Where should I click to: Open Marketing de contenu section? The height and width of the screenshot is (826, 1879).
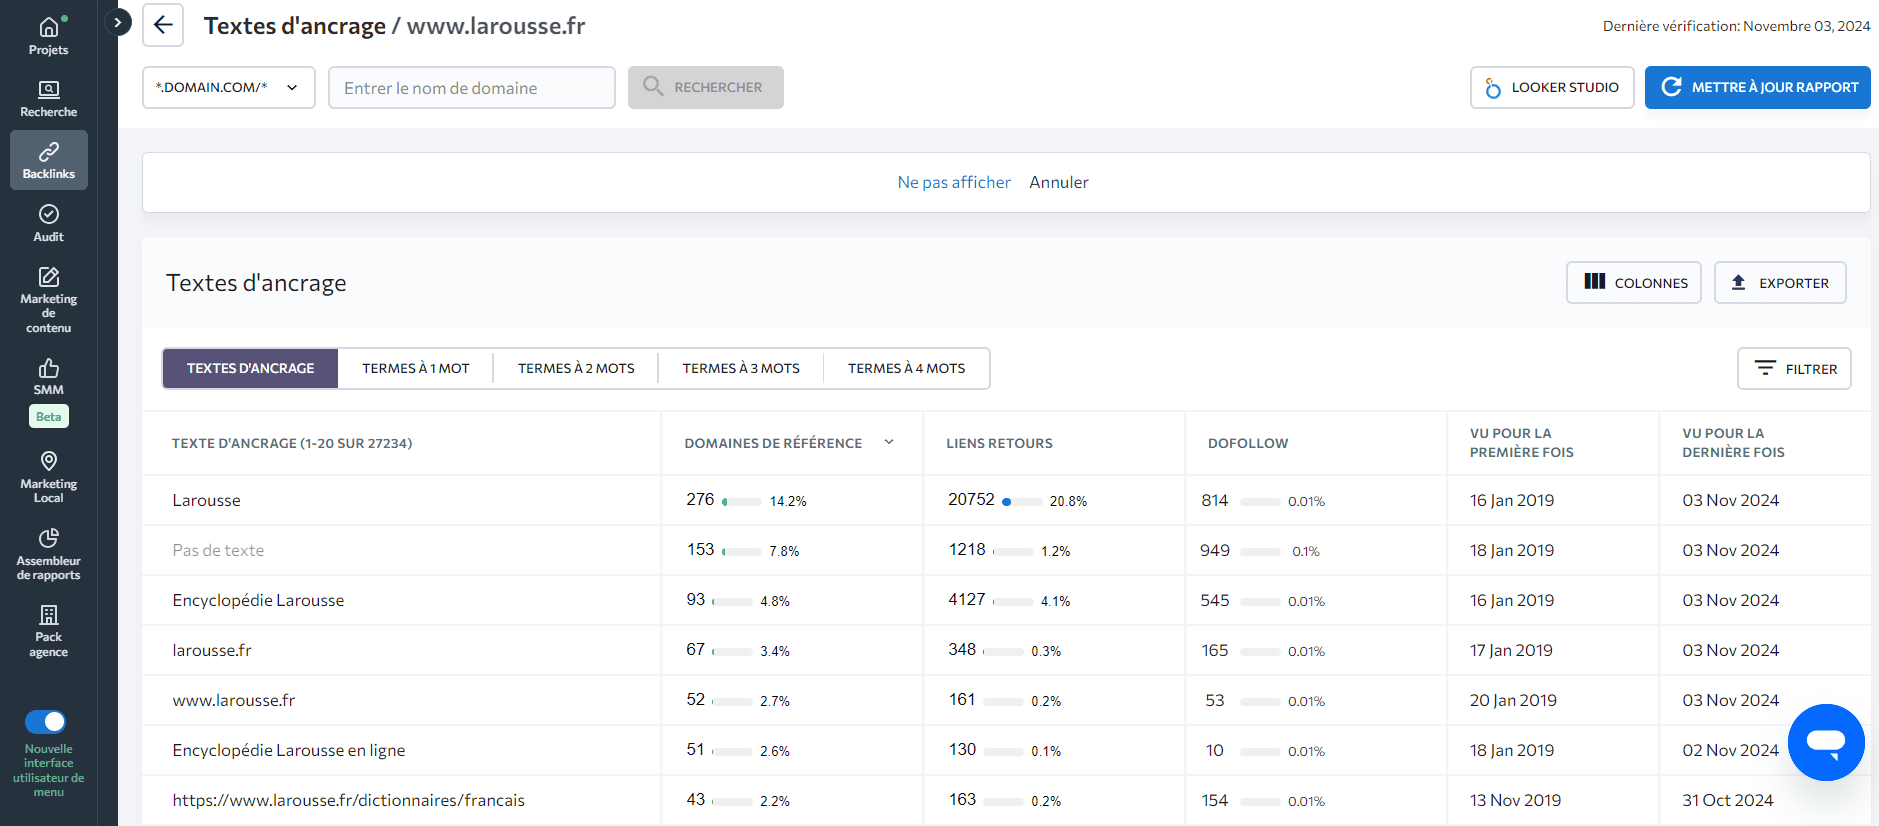click(48, 299)
